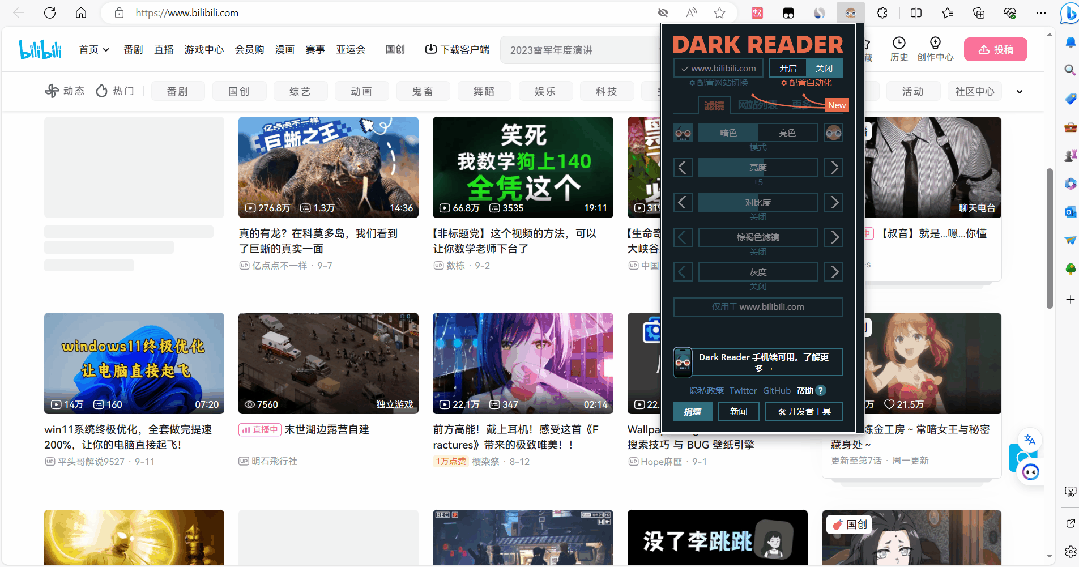
Task: Open 历史 history icon
Action: click(899, 49)
